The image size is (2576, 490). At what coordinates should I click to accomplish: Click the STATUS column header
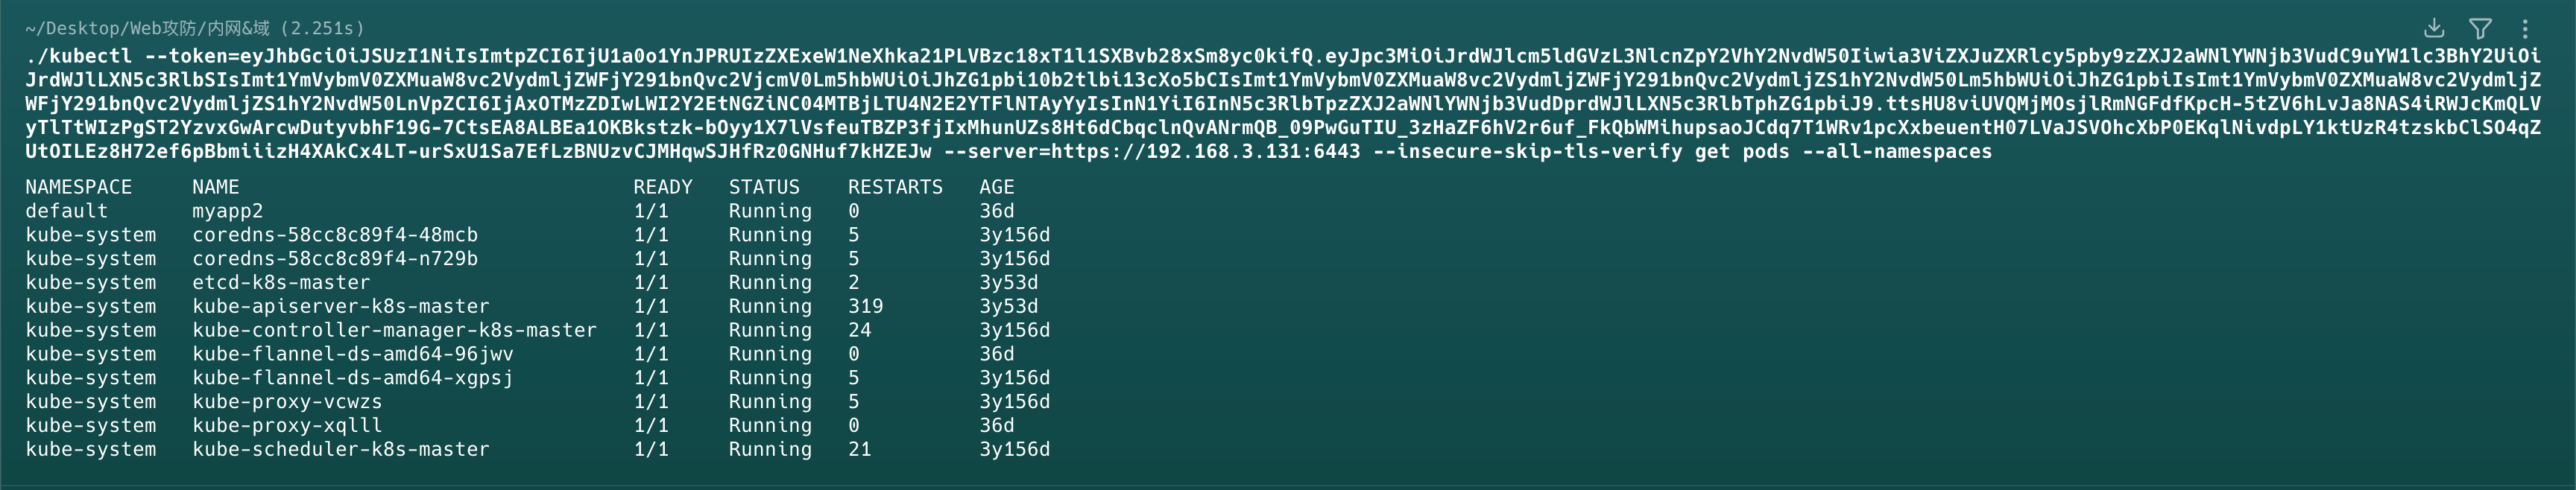click(x=764, y=187)
